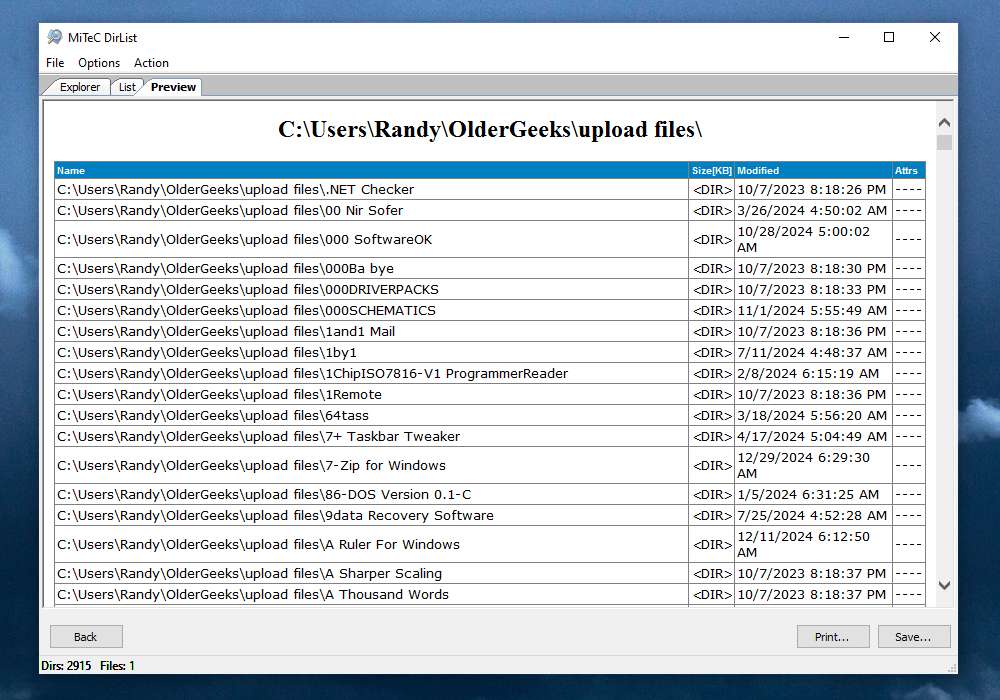Select the 000Ba bye folder path

(225, 268)
